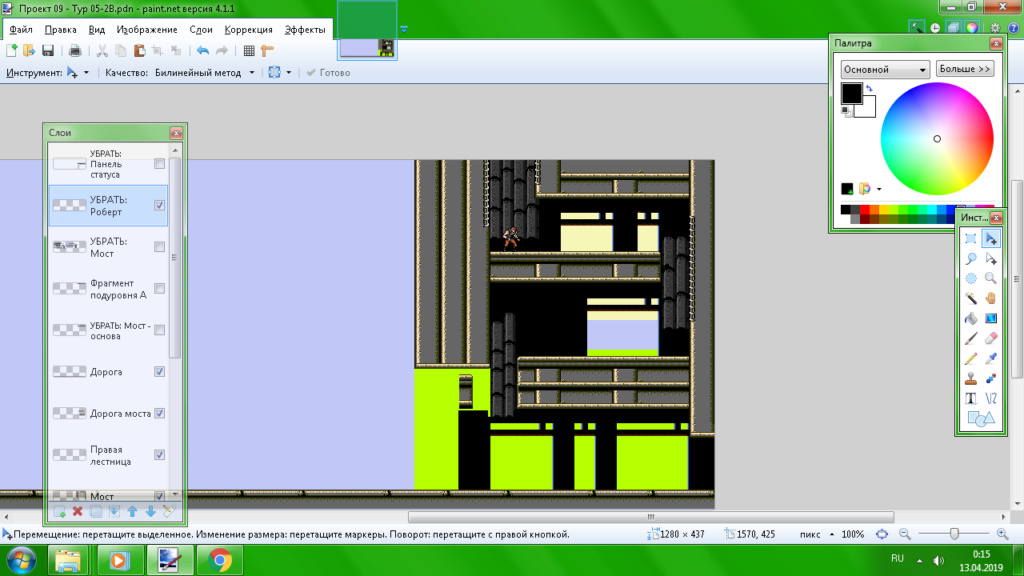Open the 'Вид' menu
Screen dimensions: 1024x576
(97, 29)
